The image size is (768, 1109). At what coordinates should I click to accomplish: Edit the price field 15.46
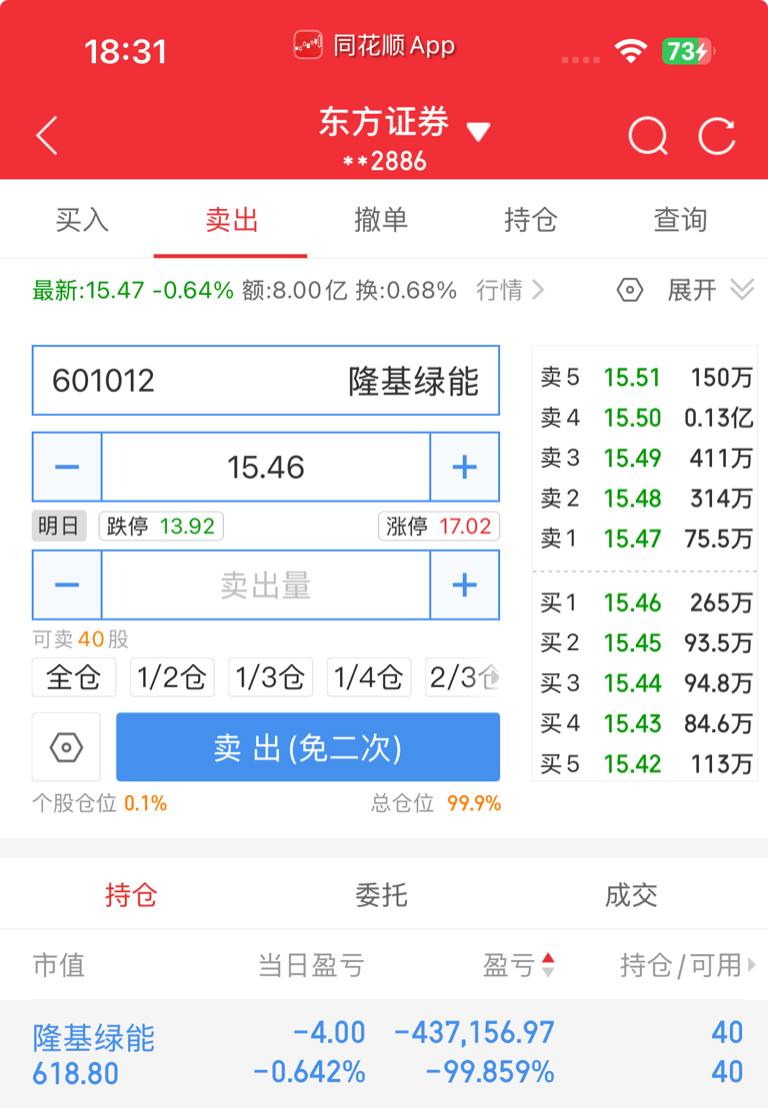(x=266, y=467)
